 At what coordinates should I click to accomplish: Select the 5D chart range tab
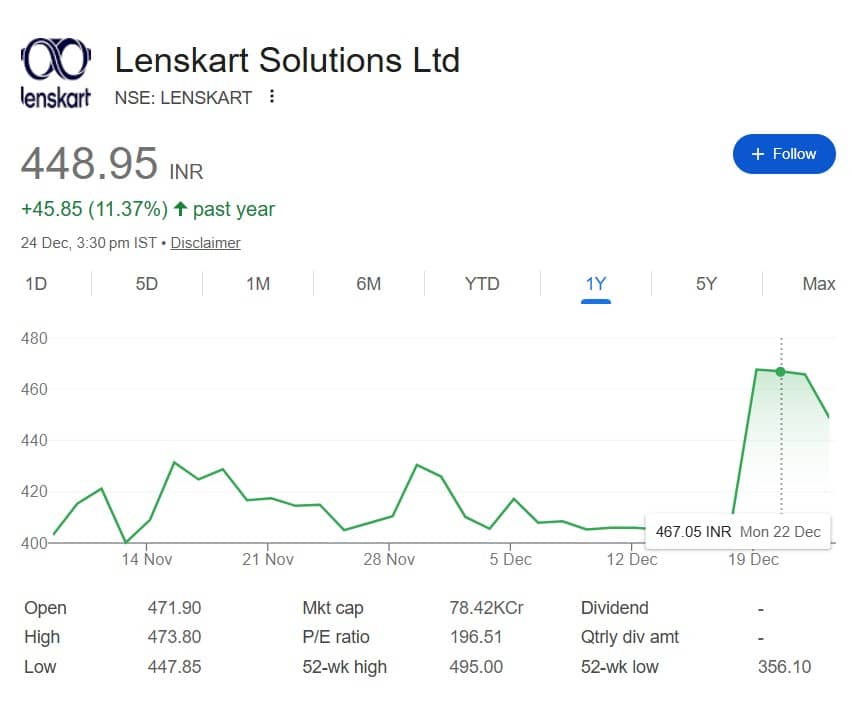(145, 284)
